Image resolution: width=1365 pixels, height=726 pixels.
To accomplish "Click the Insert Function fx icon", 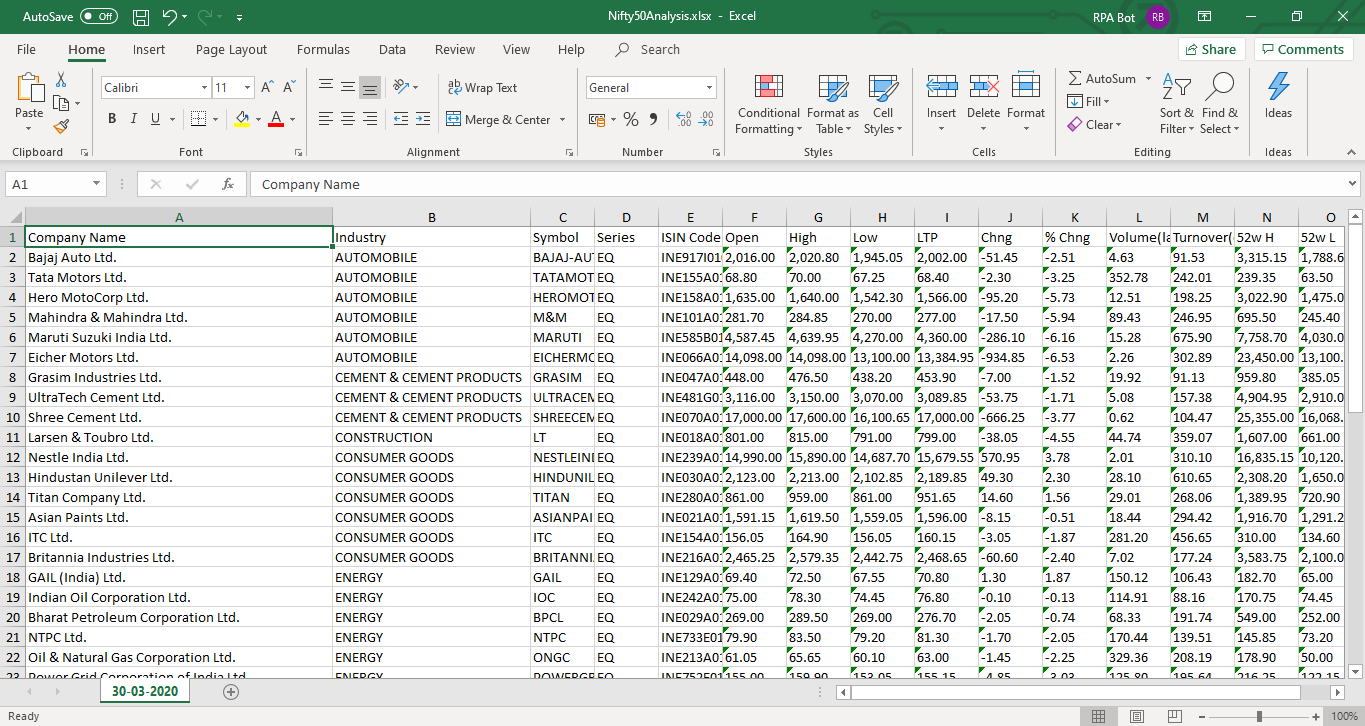I will tap(228, 184).
